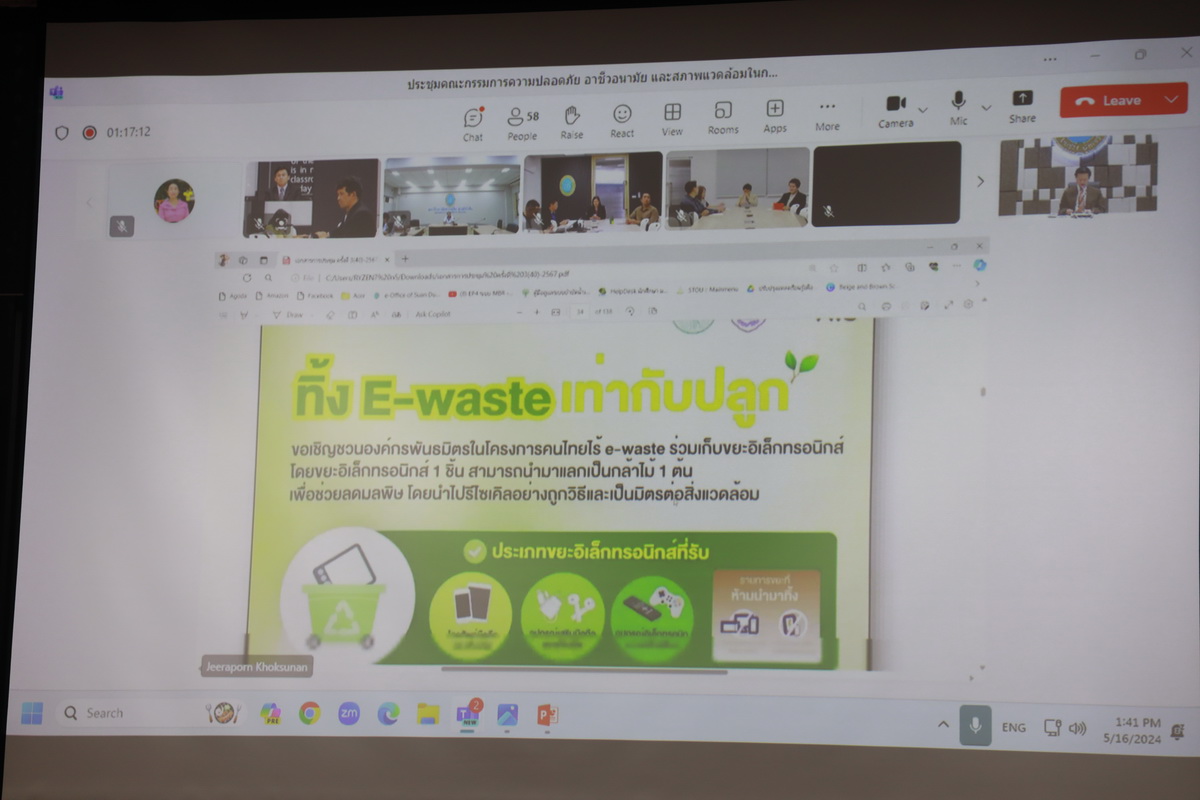Click the Jeeraporn Khoksunan presenter label
1200x800 pixels.
[x=256, y=666]
